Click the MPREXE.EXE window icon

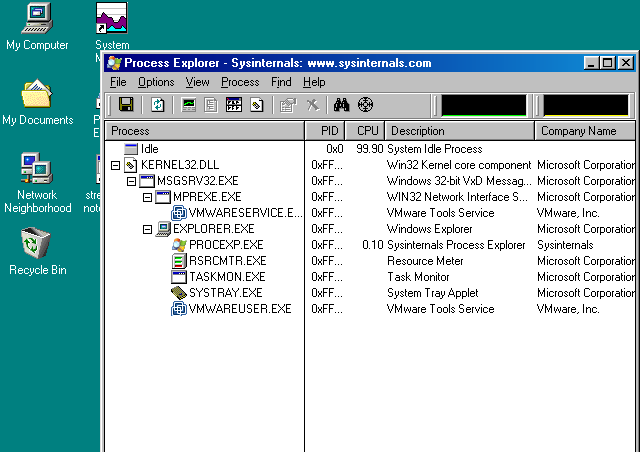click(x=163, y=197)
